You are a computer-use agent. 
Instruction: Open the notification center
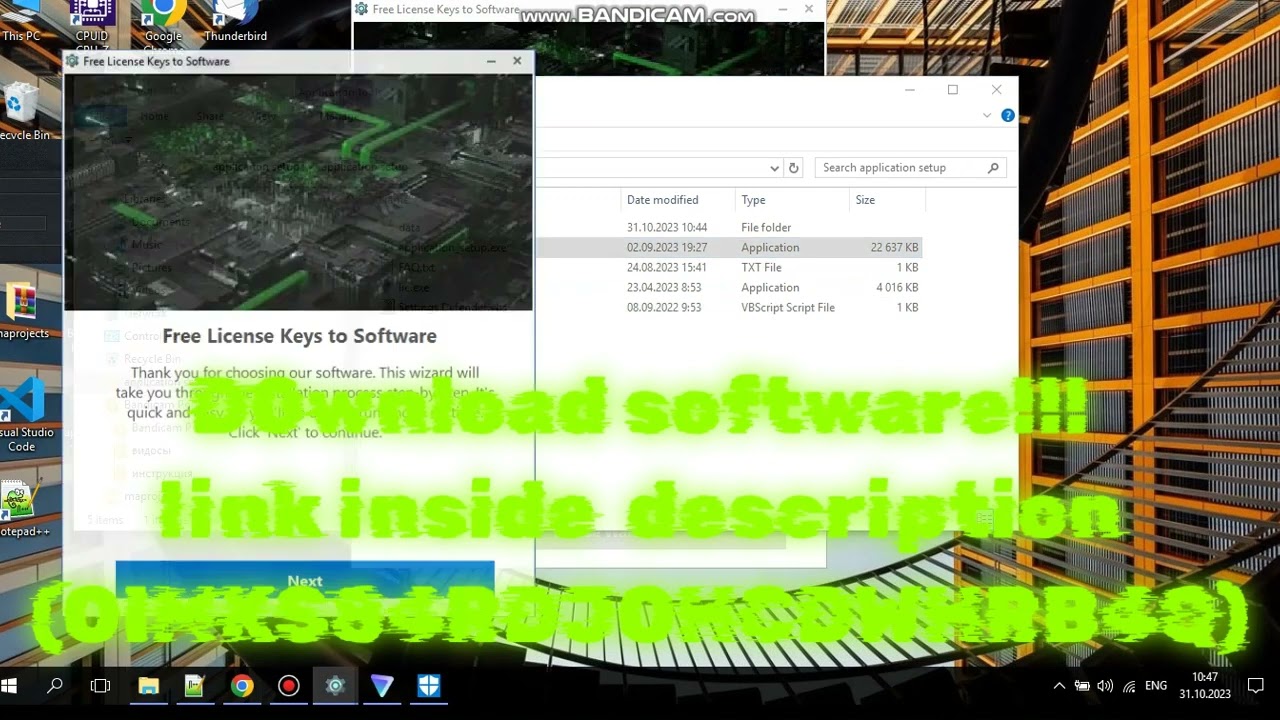pos(1256,686)
